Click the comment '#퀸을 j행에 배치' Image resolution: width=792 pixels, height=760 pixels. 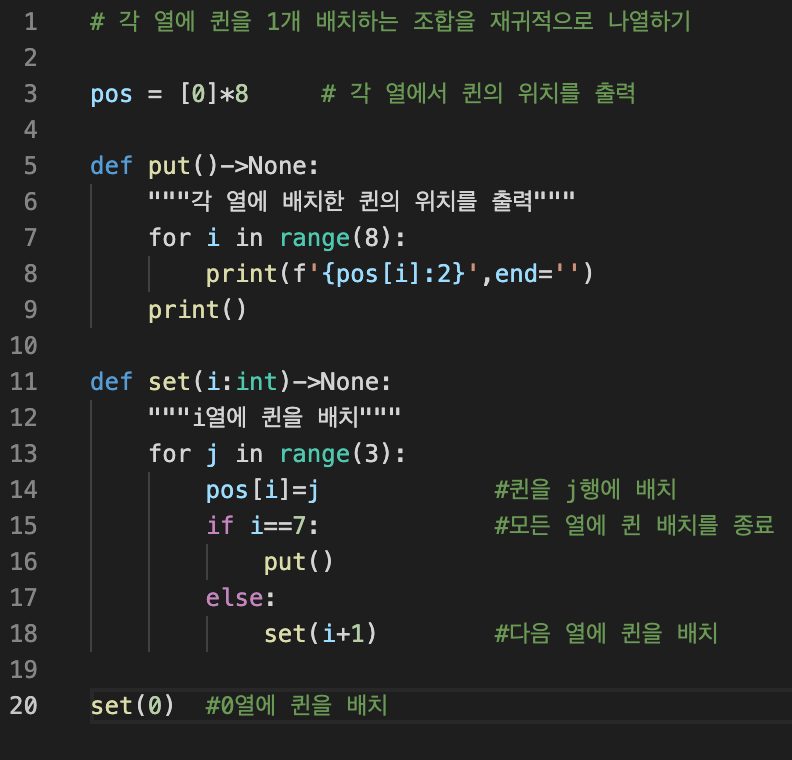585,489
